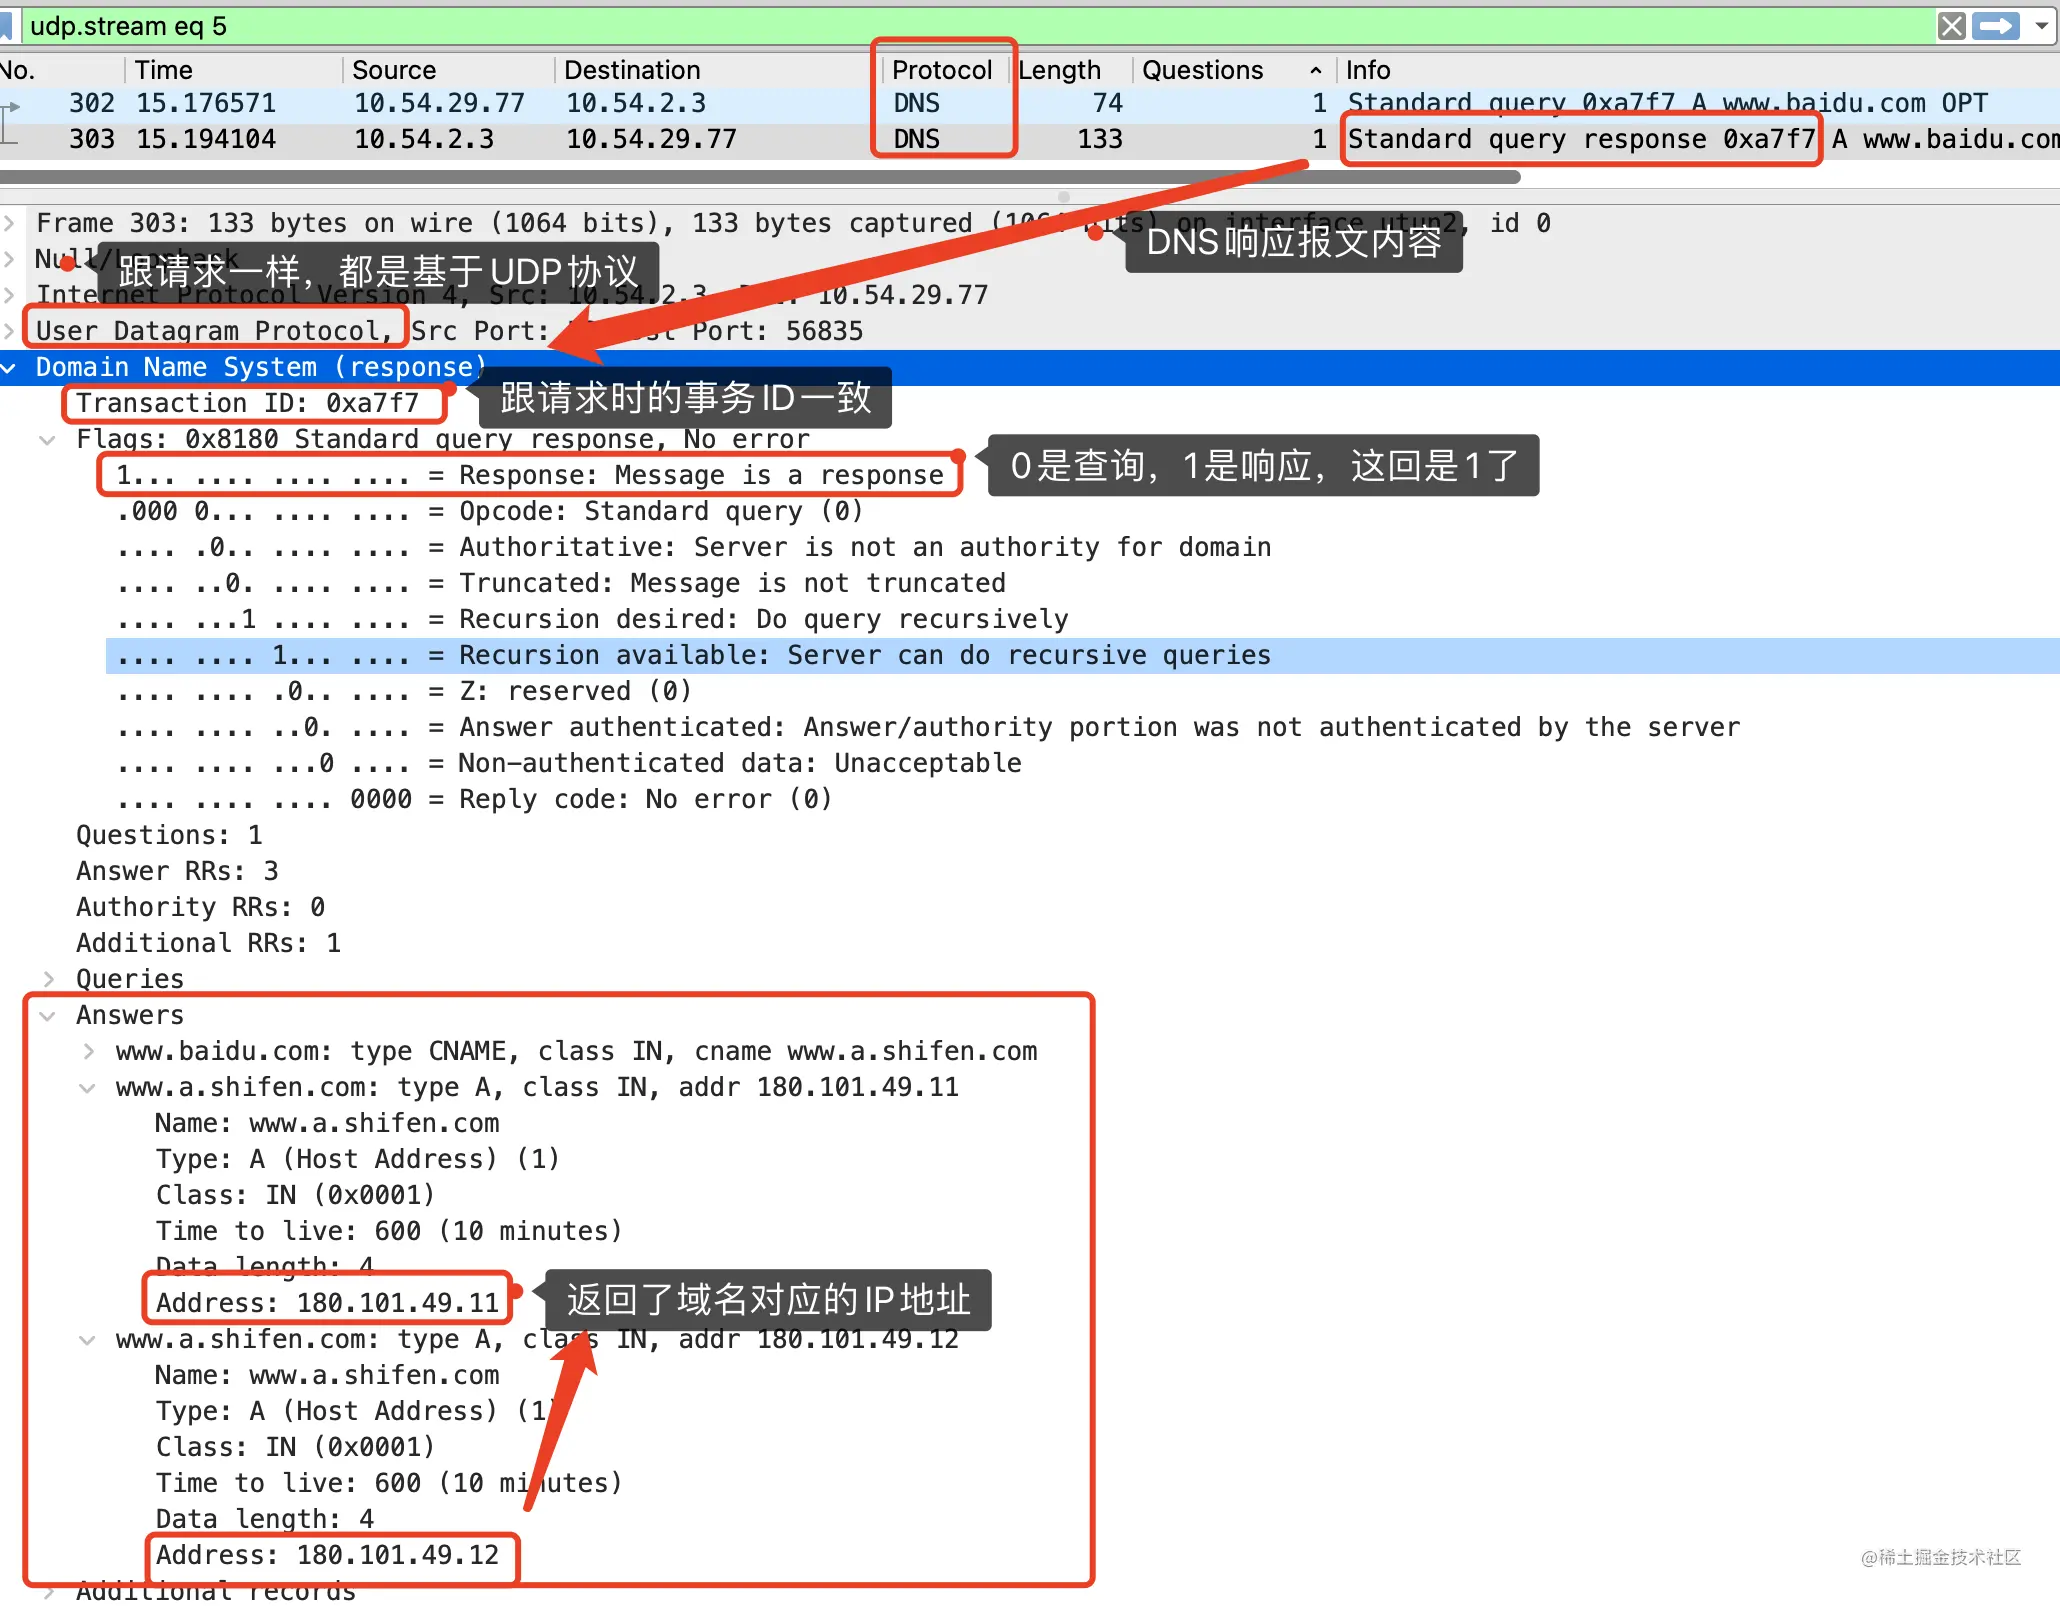This screenshot has width=2060, height=1606.
Task: Sort by the Destination column header
Action: (x=632, y=70)
